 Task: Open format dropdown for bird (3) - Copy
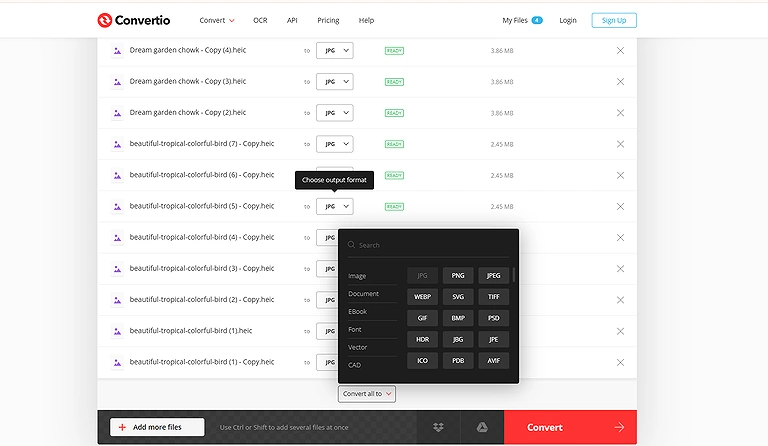pyautogui.click(x=327, y=269)
